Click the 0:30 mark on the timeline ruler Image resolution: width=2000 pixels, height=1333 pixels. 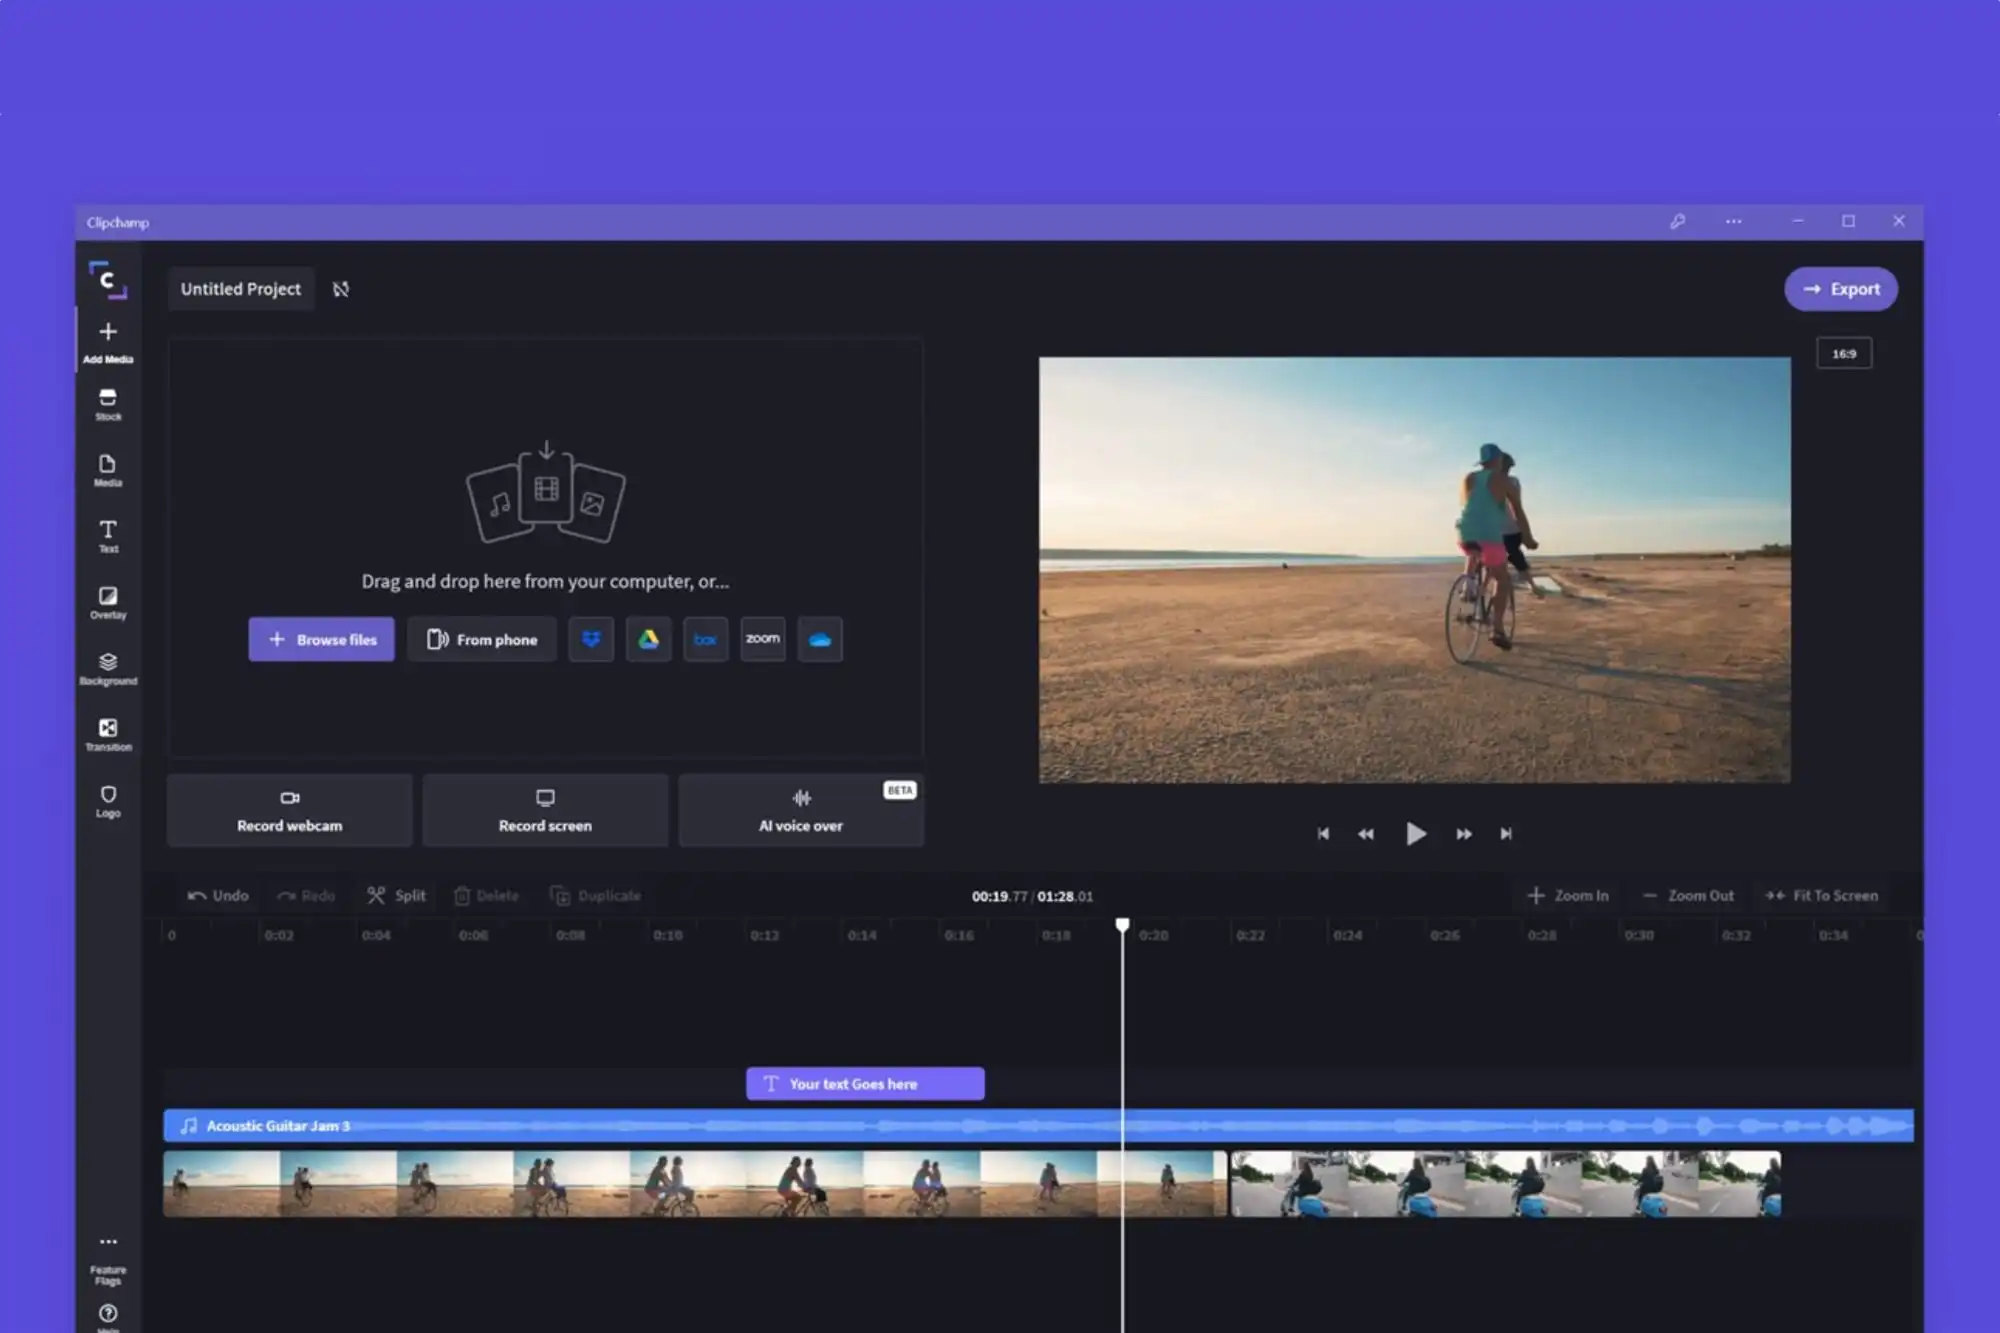1638,935
